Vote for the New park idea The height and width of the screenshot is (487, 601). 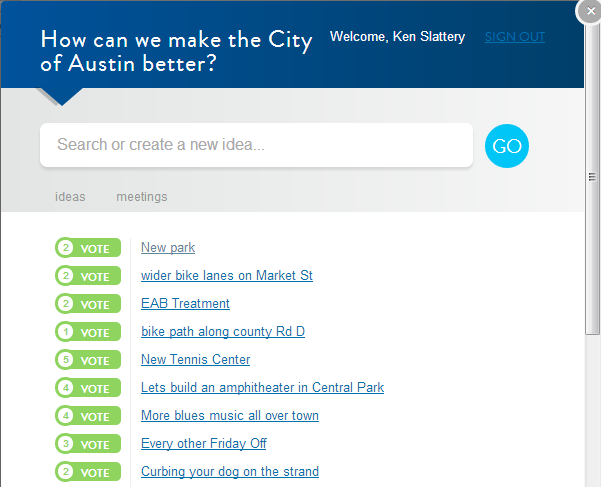(88, 248)
